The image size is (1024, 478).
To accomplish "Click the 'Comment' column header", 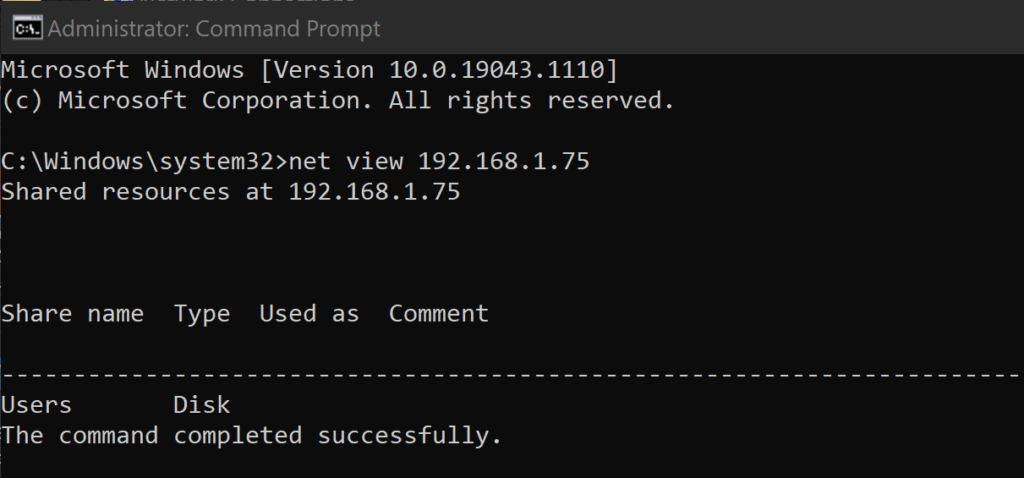I will (x=439, y=313).
